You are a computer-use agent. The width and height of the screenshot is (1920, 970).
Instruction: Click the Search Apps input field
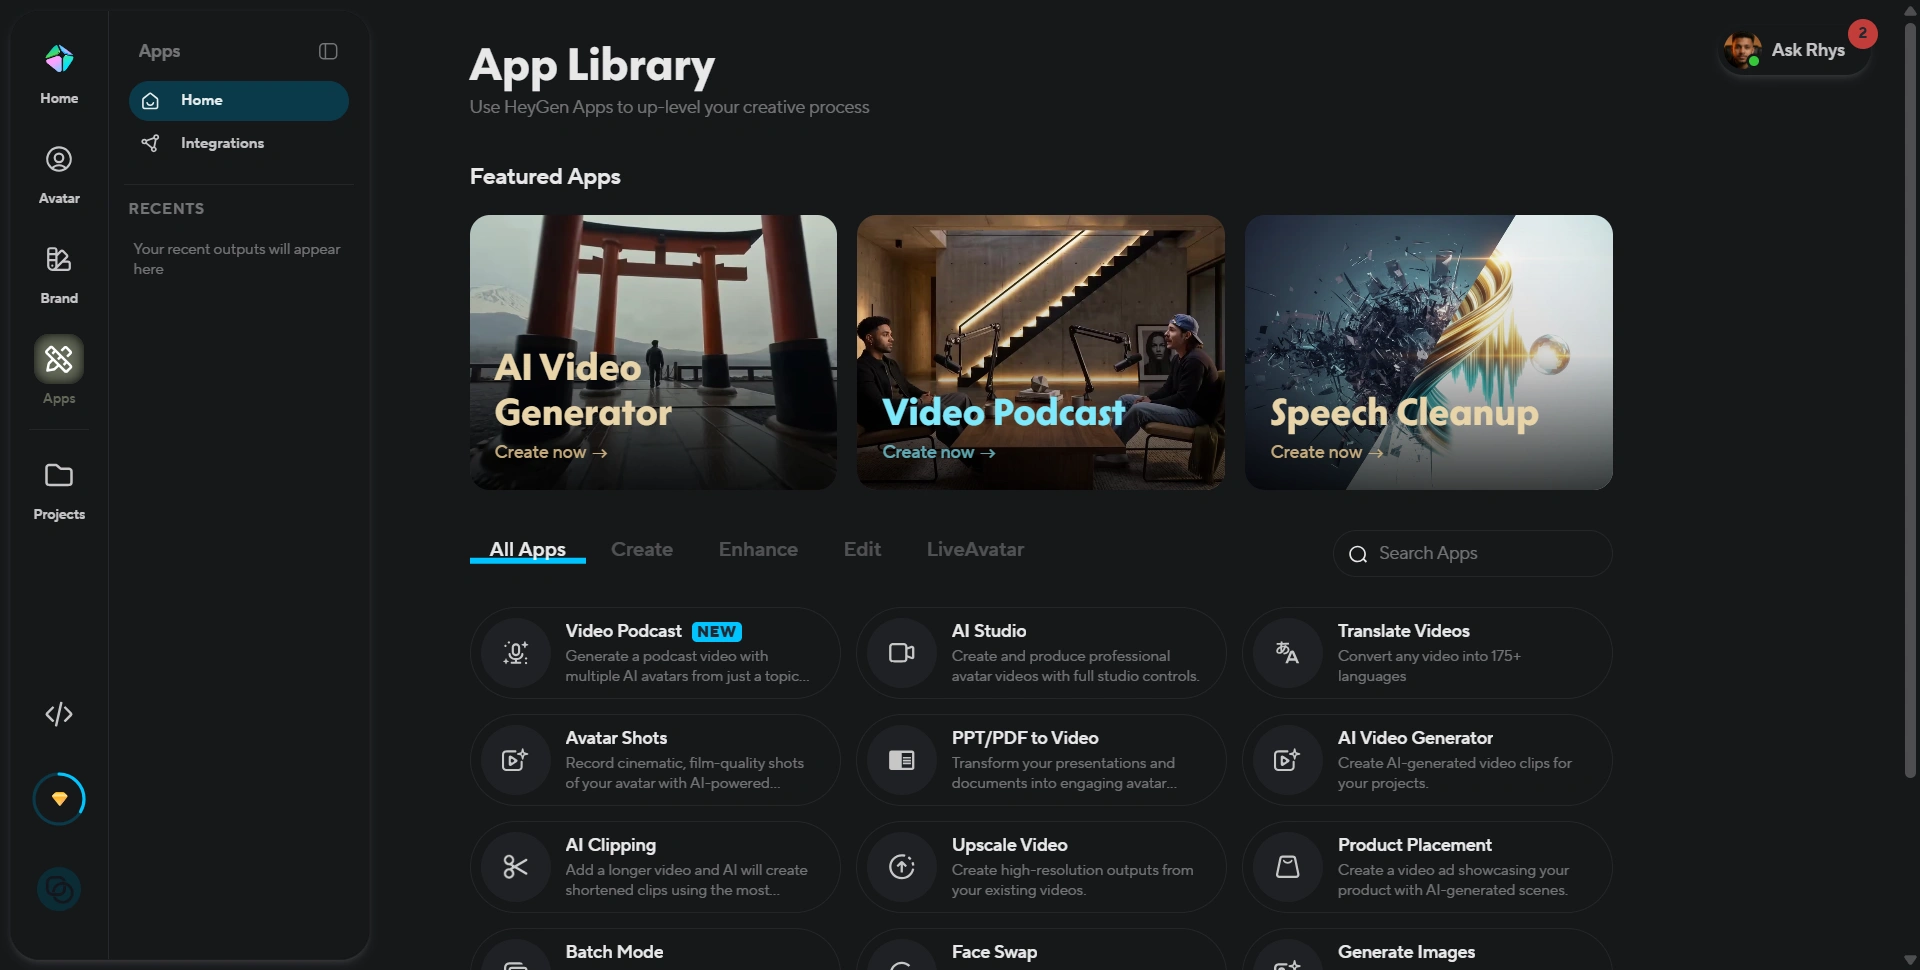click(x=1472, y=553)
